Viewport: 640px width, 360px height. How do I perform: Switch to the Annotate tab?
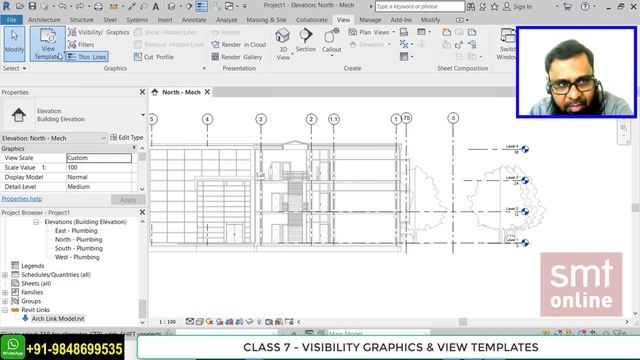(x=194, y=20)
